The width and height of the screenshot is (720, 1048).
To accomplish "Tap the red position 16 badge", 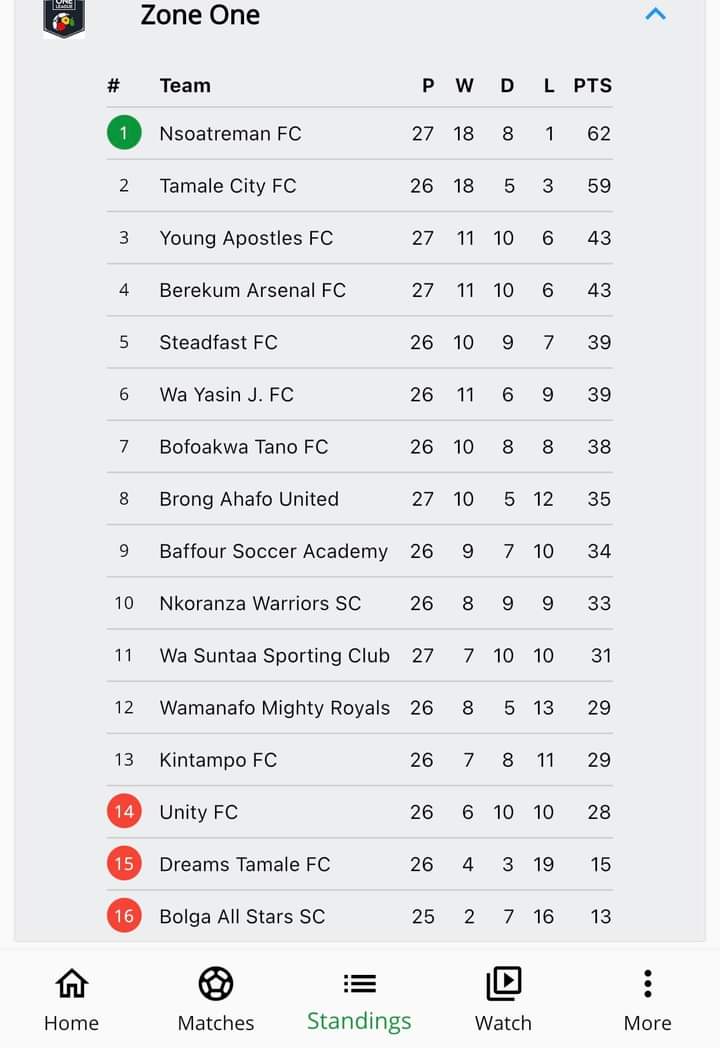I will coord(124,916).
